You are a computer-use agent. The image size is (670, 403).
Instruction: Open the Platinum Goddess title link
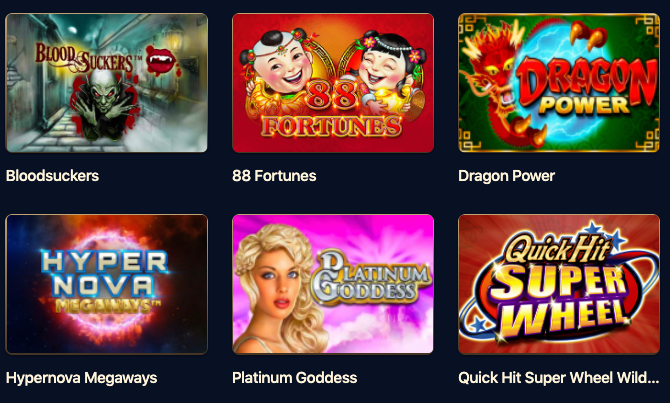click(x=294, y=378)
